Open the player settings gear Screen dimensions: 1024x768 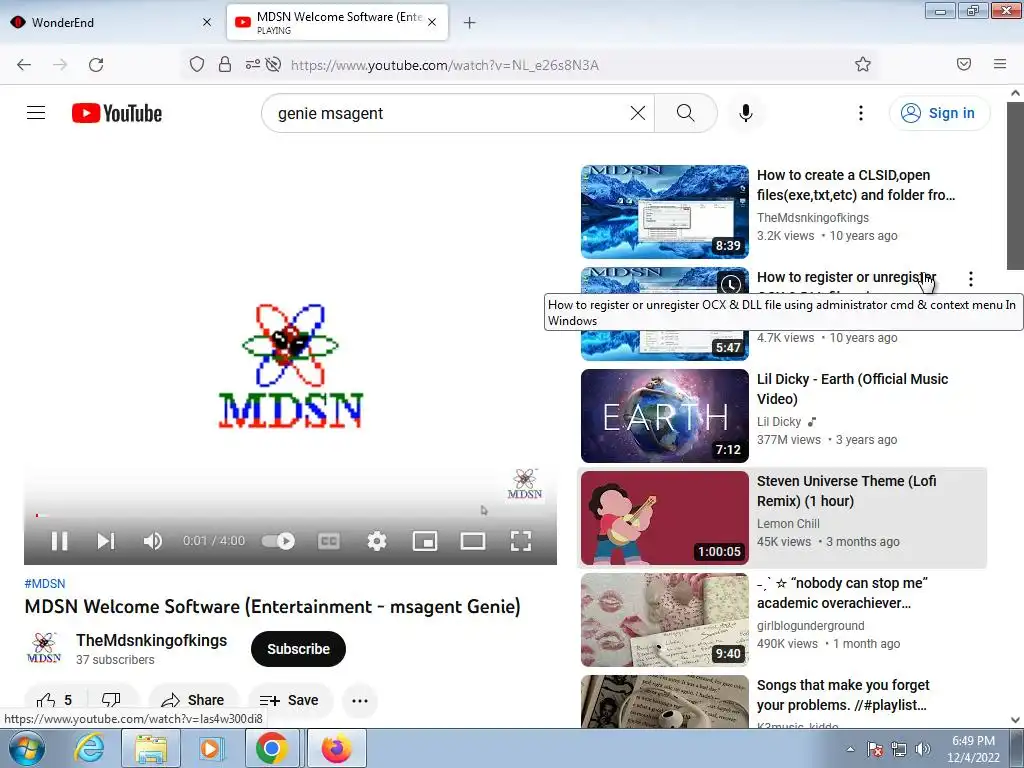point(377,541)
